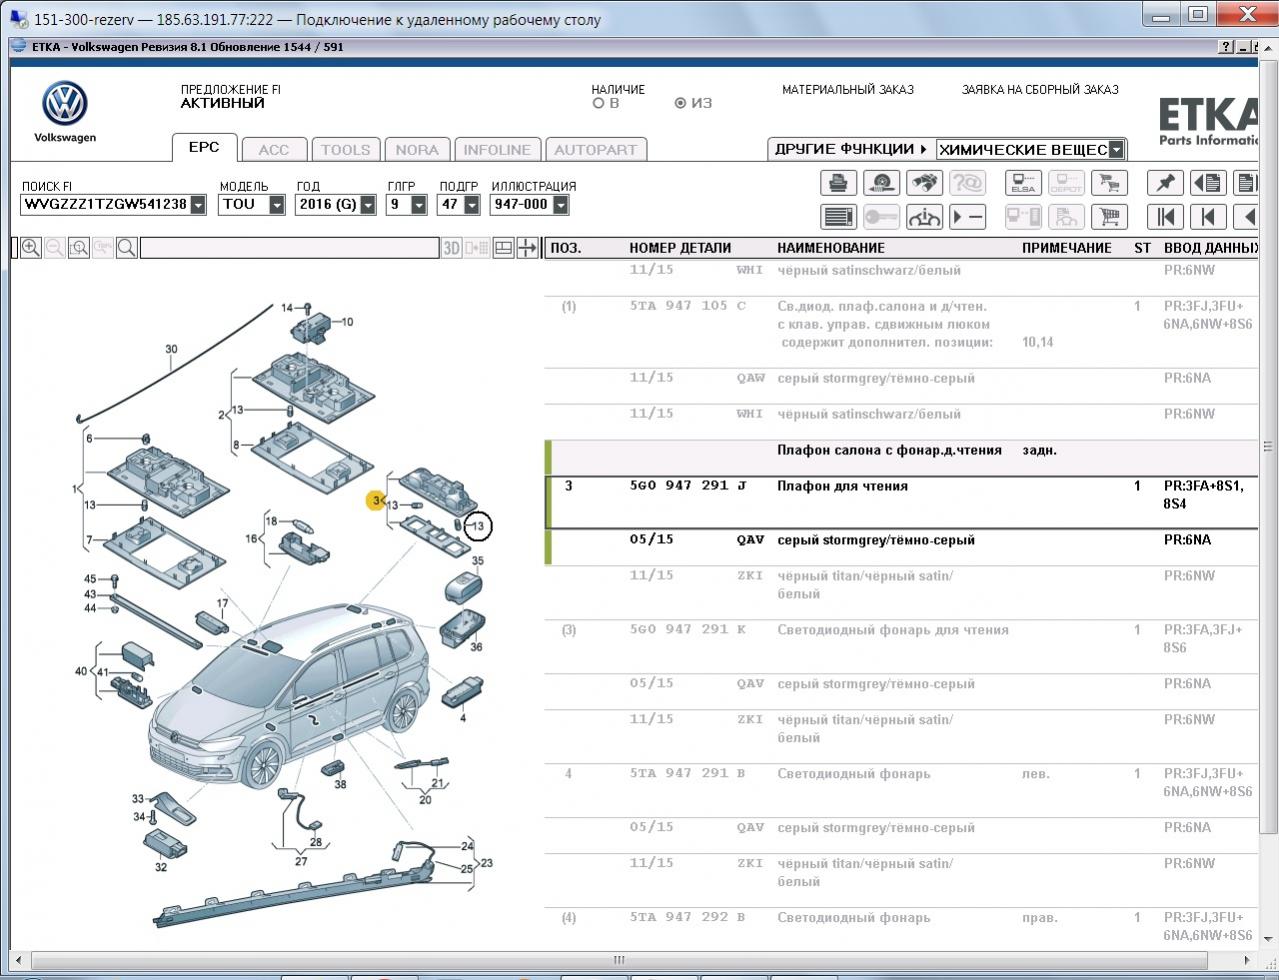Click callout 27 in illustration
The image size is (1279, 980).
point(301,860)
